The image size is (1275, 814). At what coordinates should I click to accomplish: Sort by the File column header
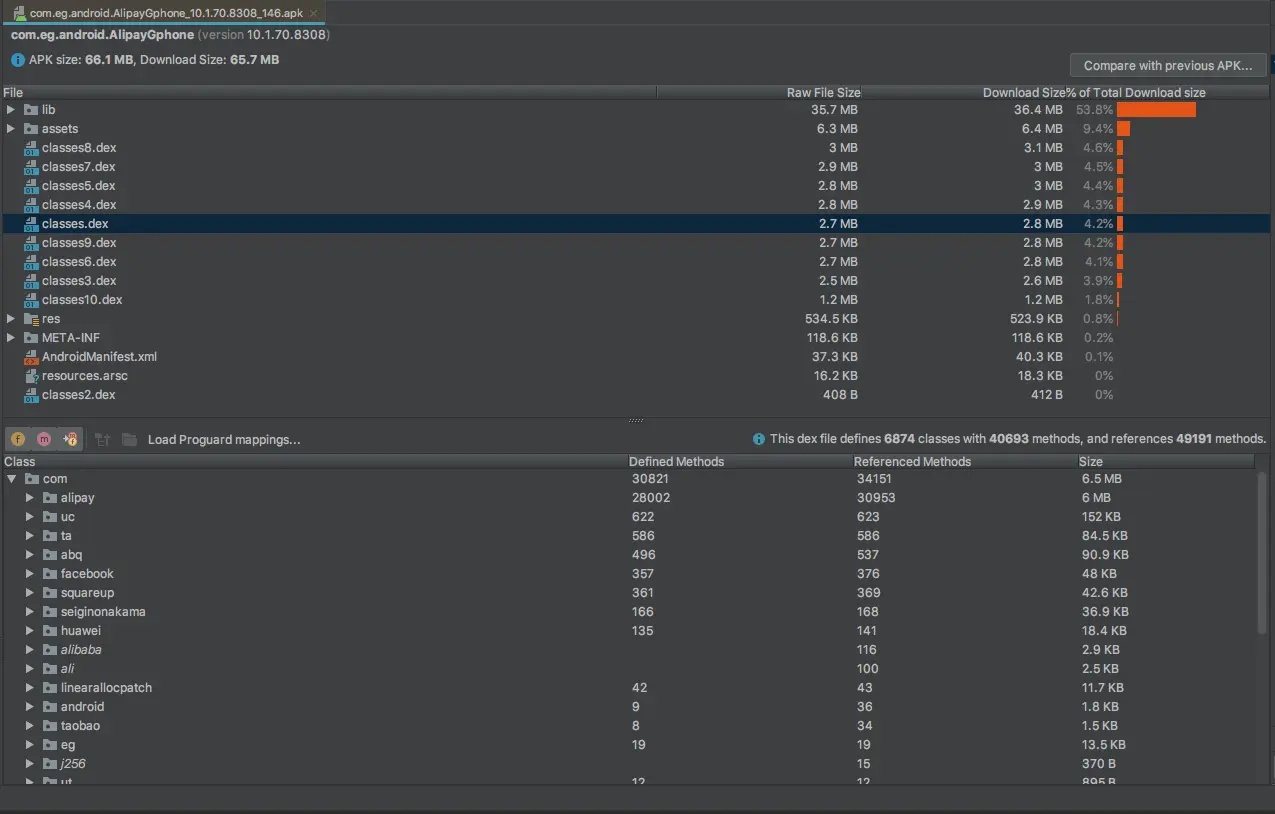pyautogui.click(x=328, y=92)
